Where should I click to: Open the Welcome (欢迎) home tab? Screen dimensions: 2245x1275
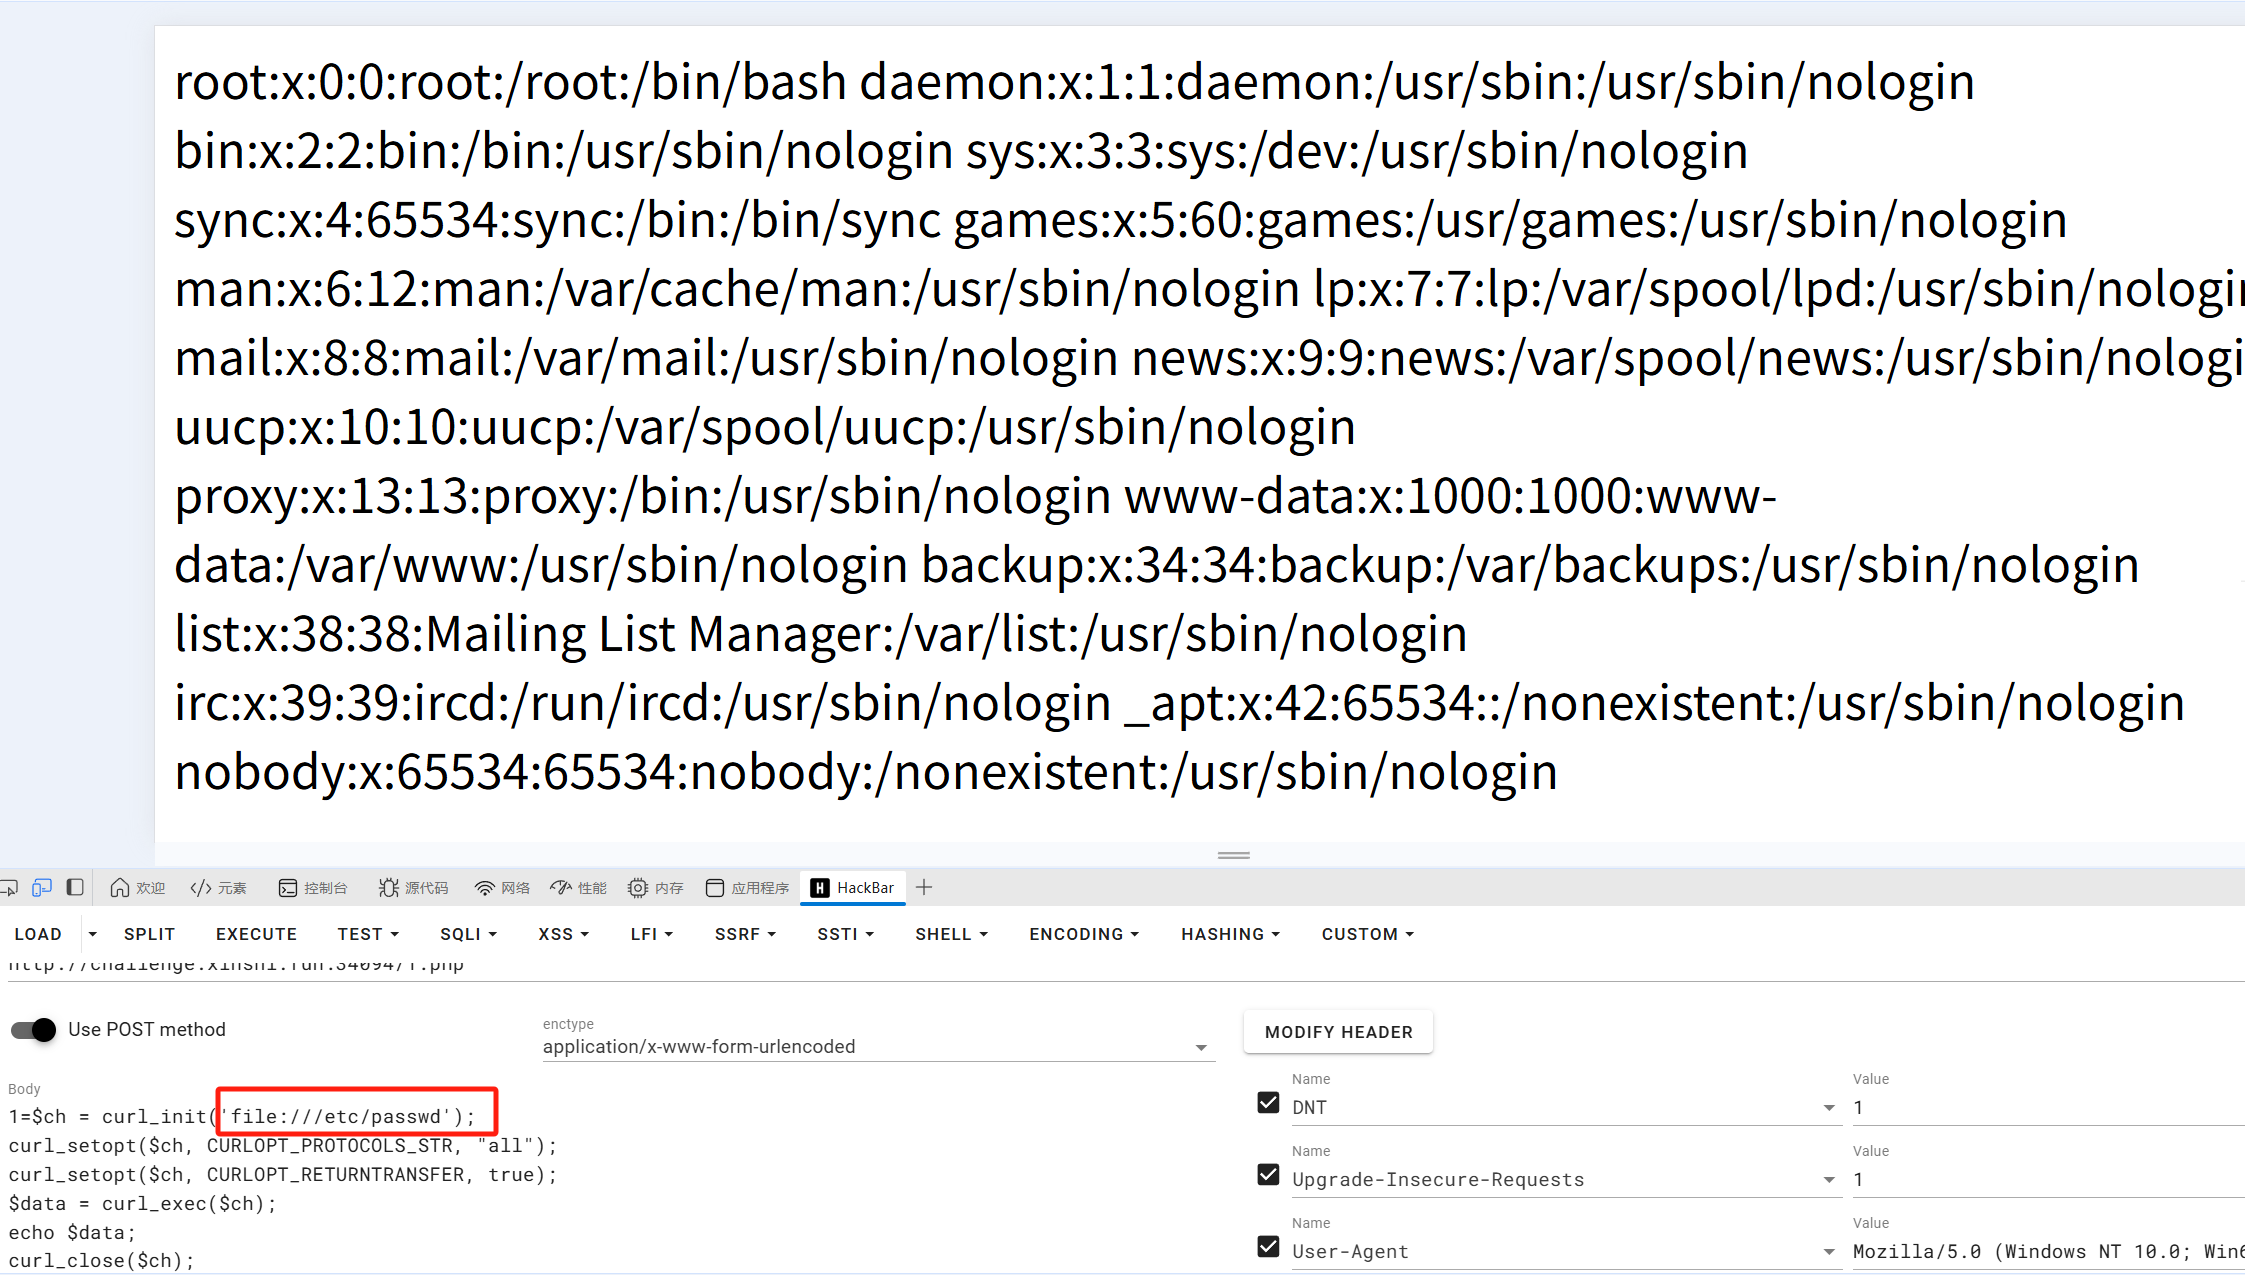(x=137, y=887)
